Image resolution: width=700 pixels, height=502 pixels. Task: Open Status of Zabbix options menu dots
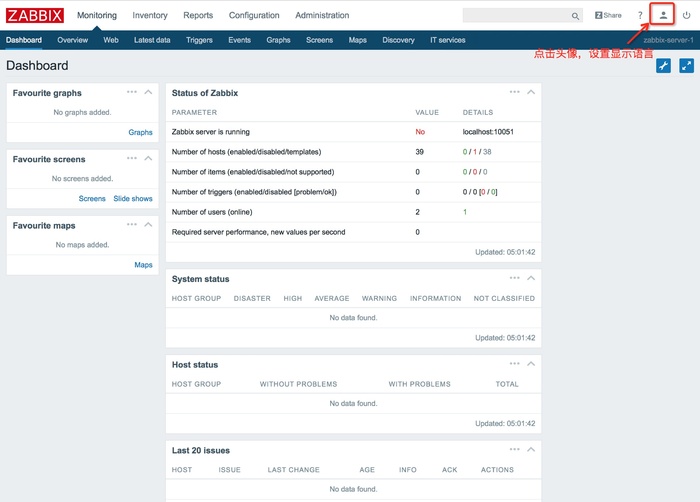tap(515, 92)
